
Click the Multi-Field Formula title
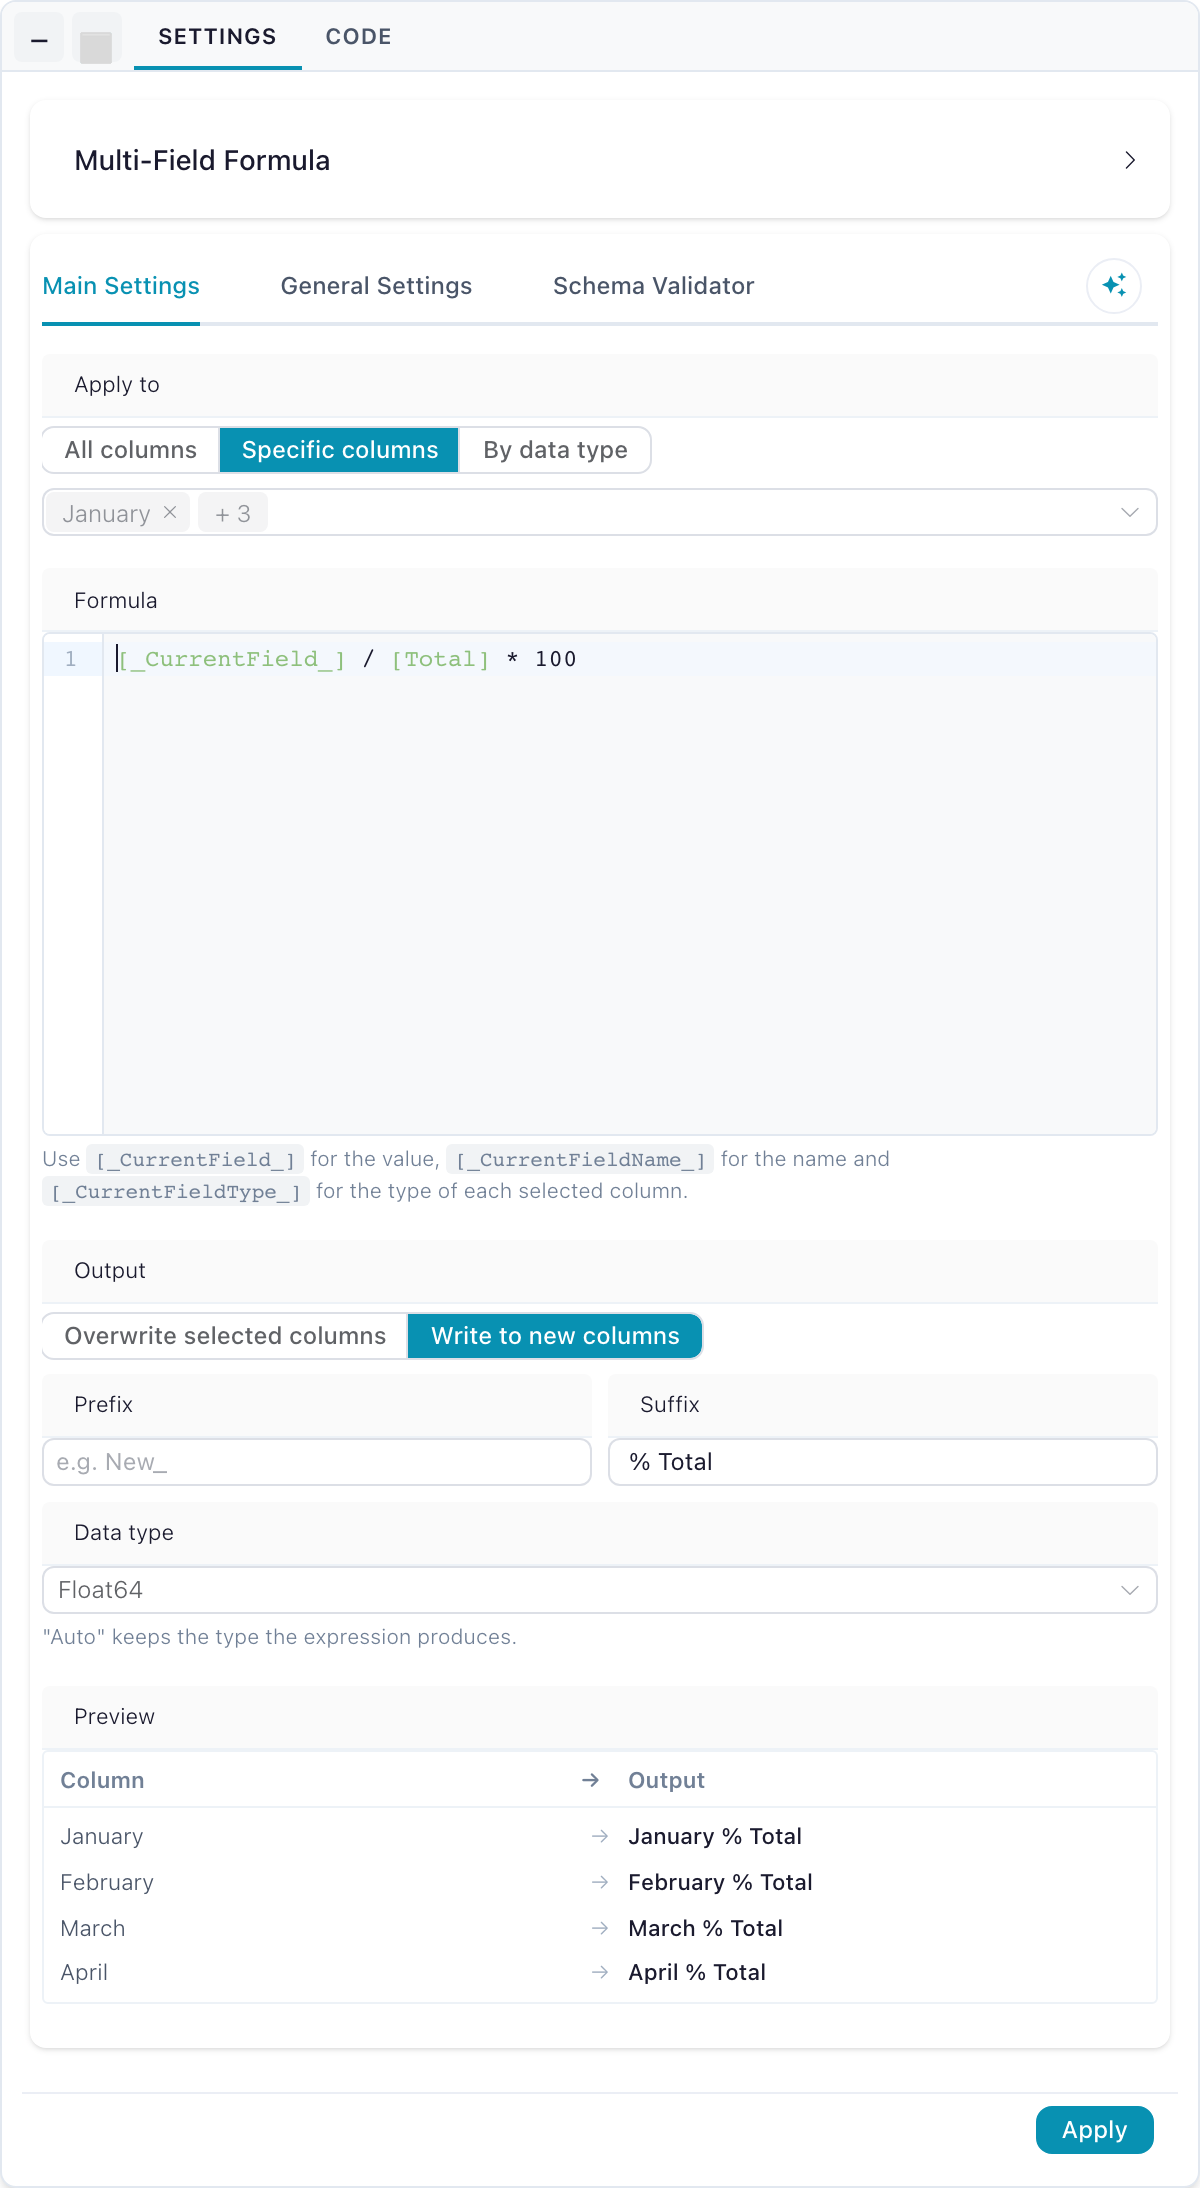pos(202,160)
